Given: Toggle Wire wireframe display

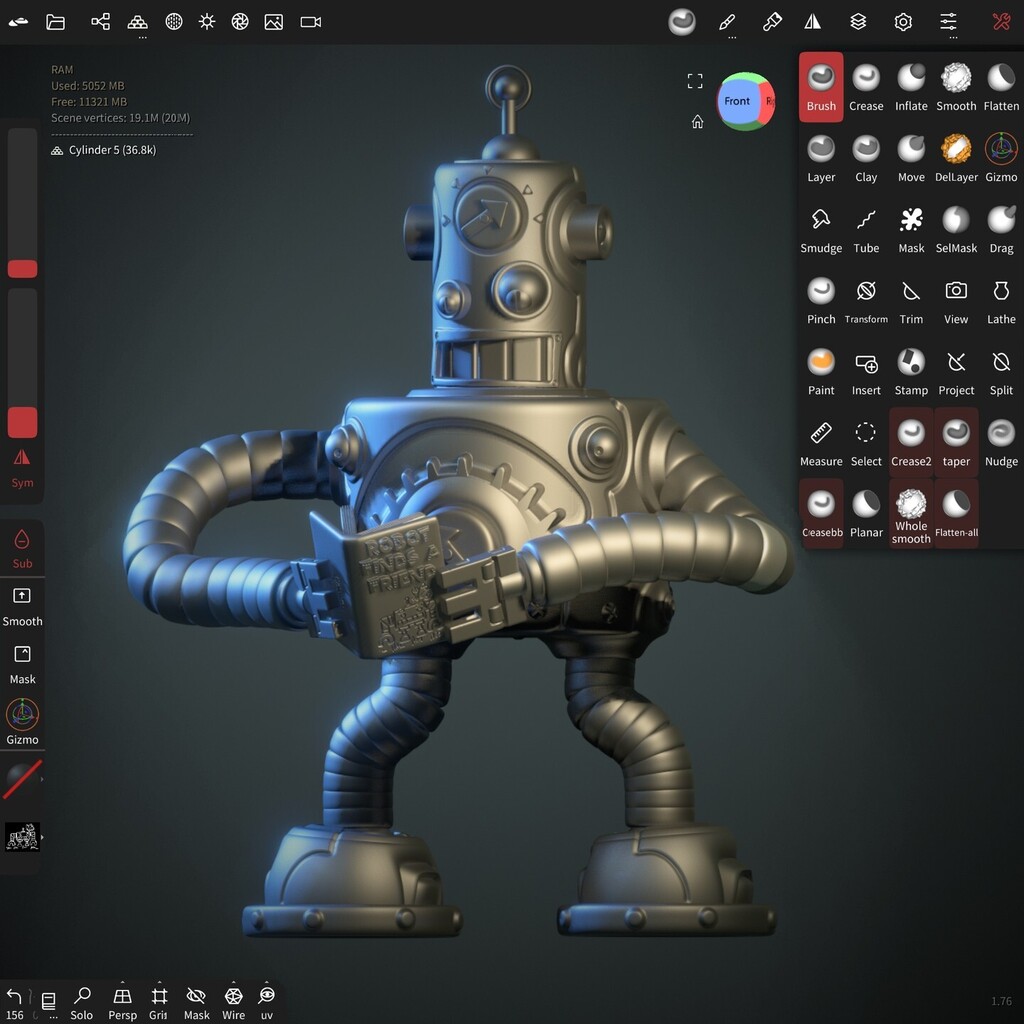Looking at the screenshot, I should pyautogui.click(x=233, y=1003).
